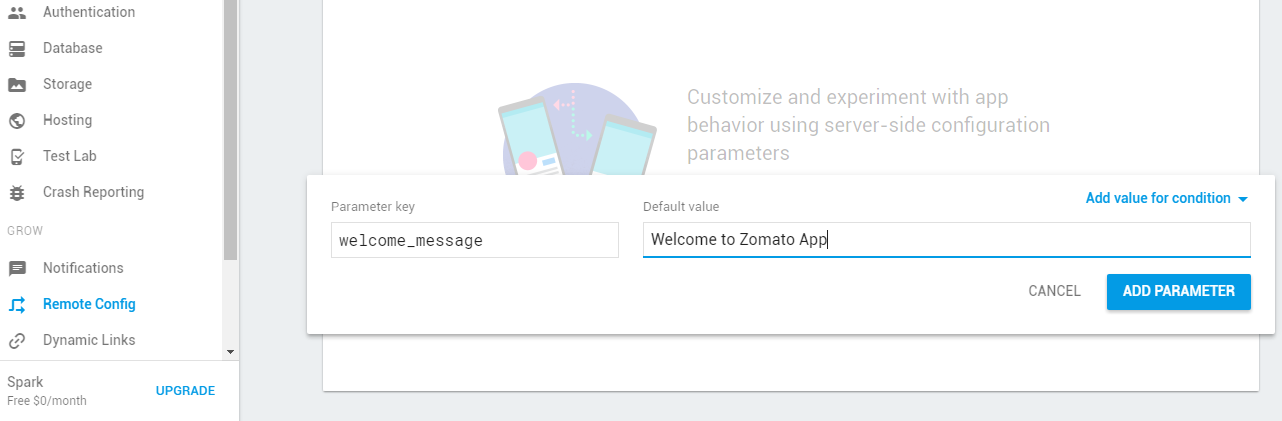Click the dropdown arrow beside Add value for condition
The image size is (1282, 421).
(1242, 199)
